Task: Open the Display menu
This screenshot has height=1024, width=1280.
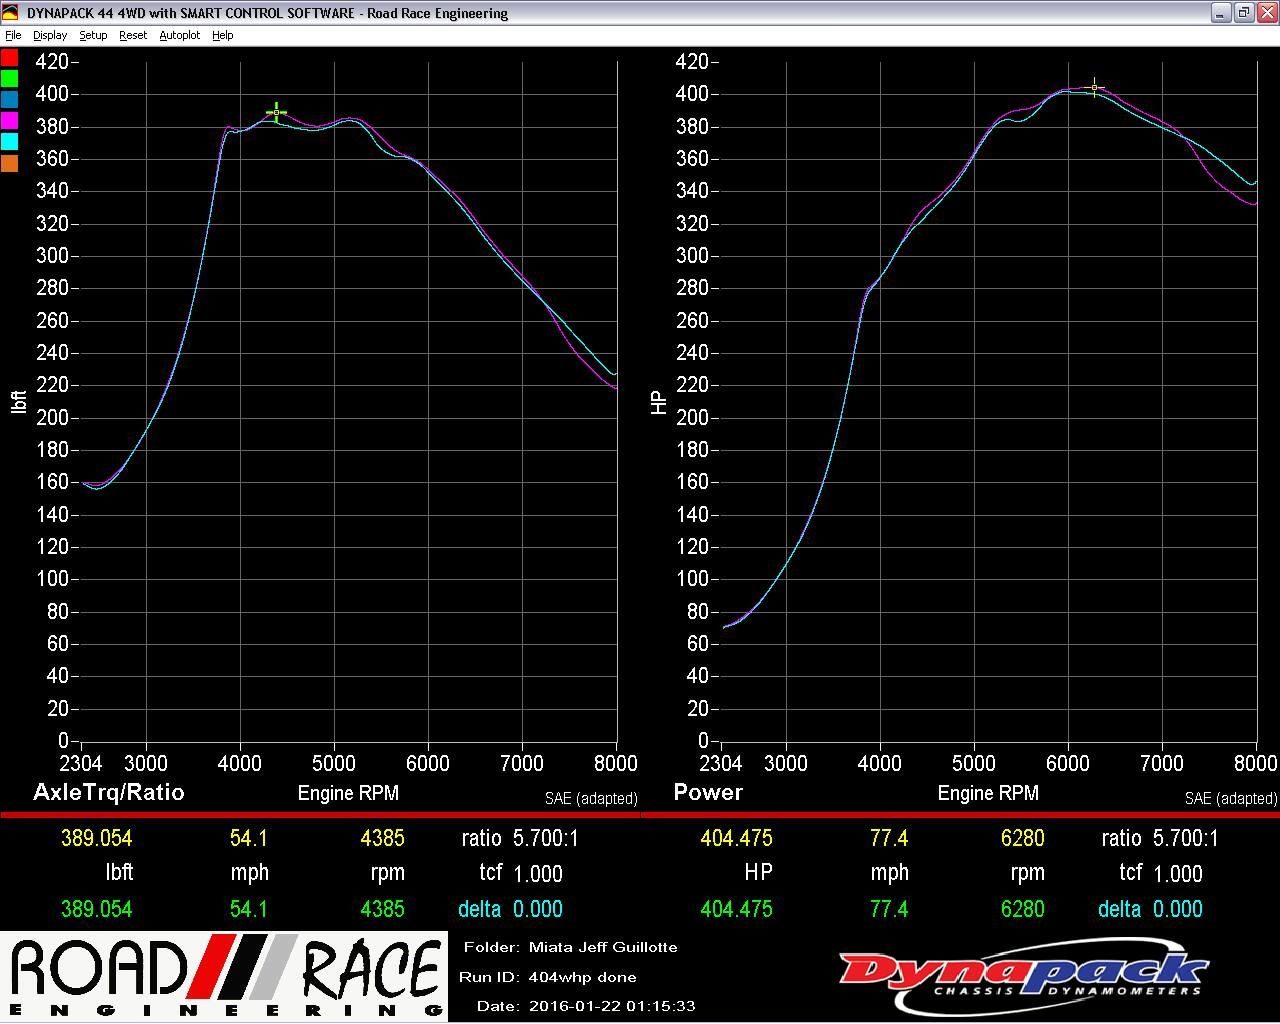Action: 50,35
